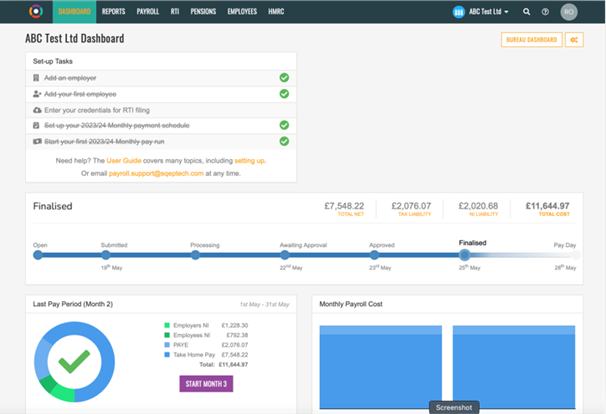Click green check beside Add your first employee
Viewport: 606px width, 414px height.
(x=284, y=94)
